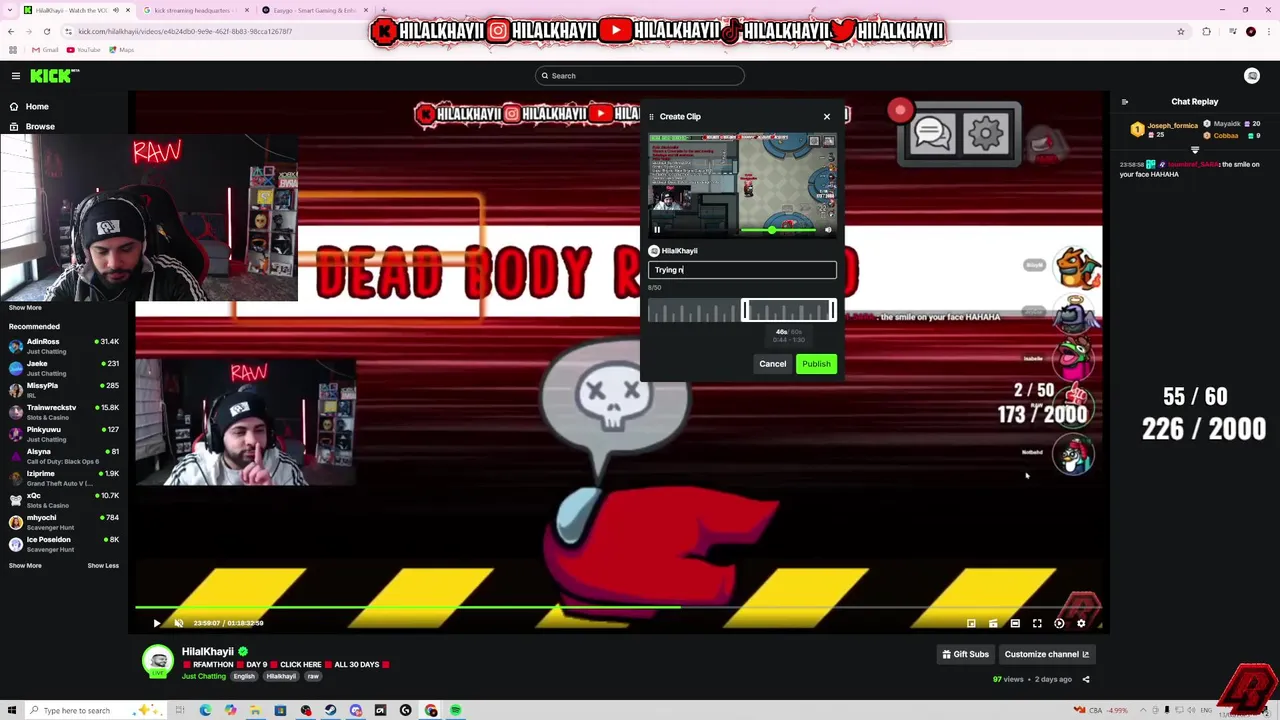
Task: Pause the clip preview playback
Action: (657, 230)
